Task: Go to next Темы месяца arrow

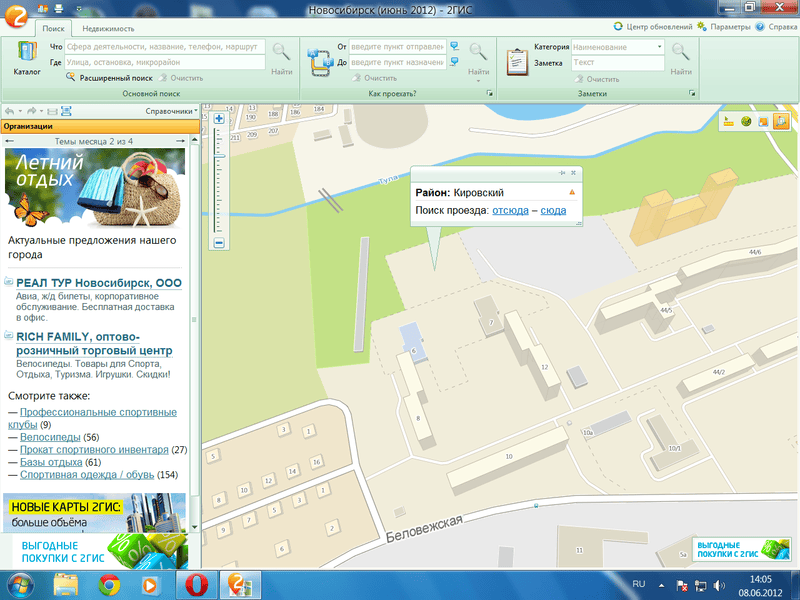Action: click(x=180, y=141)
